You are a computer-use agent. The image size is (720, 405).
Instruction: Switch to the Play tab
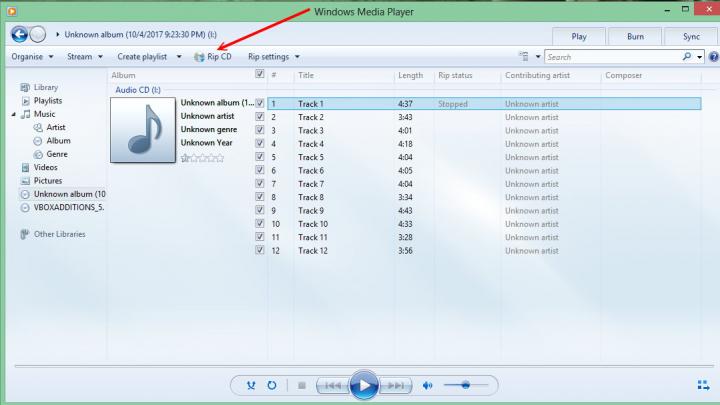pos(579,36)
